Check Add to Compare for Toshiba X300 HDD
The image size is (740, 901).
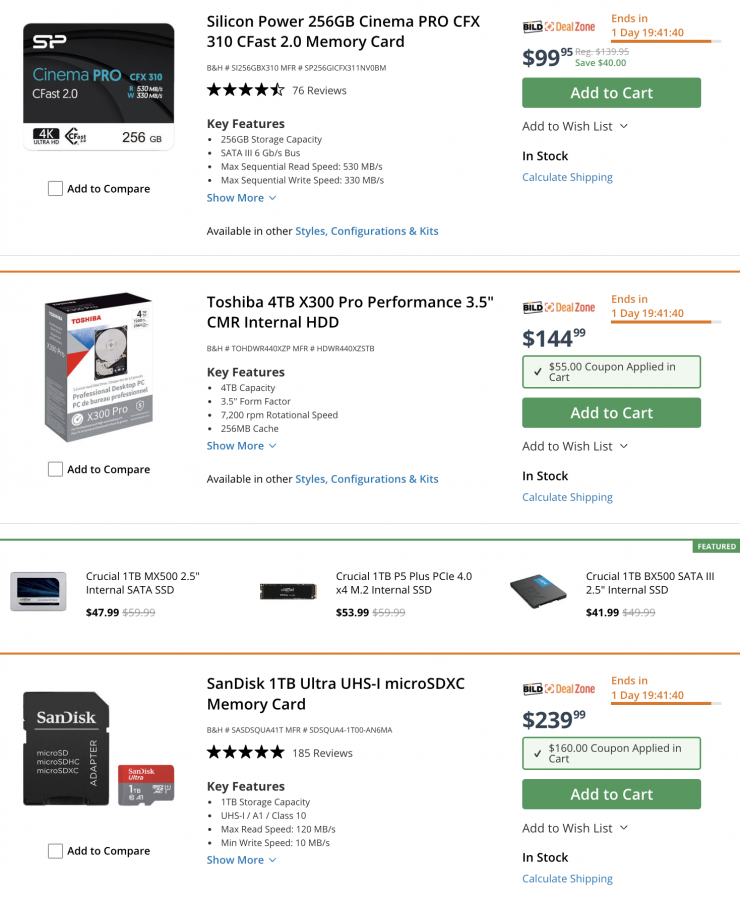[56, 469]
